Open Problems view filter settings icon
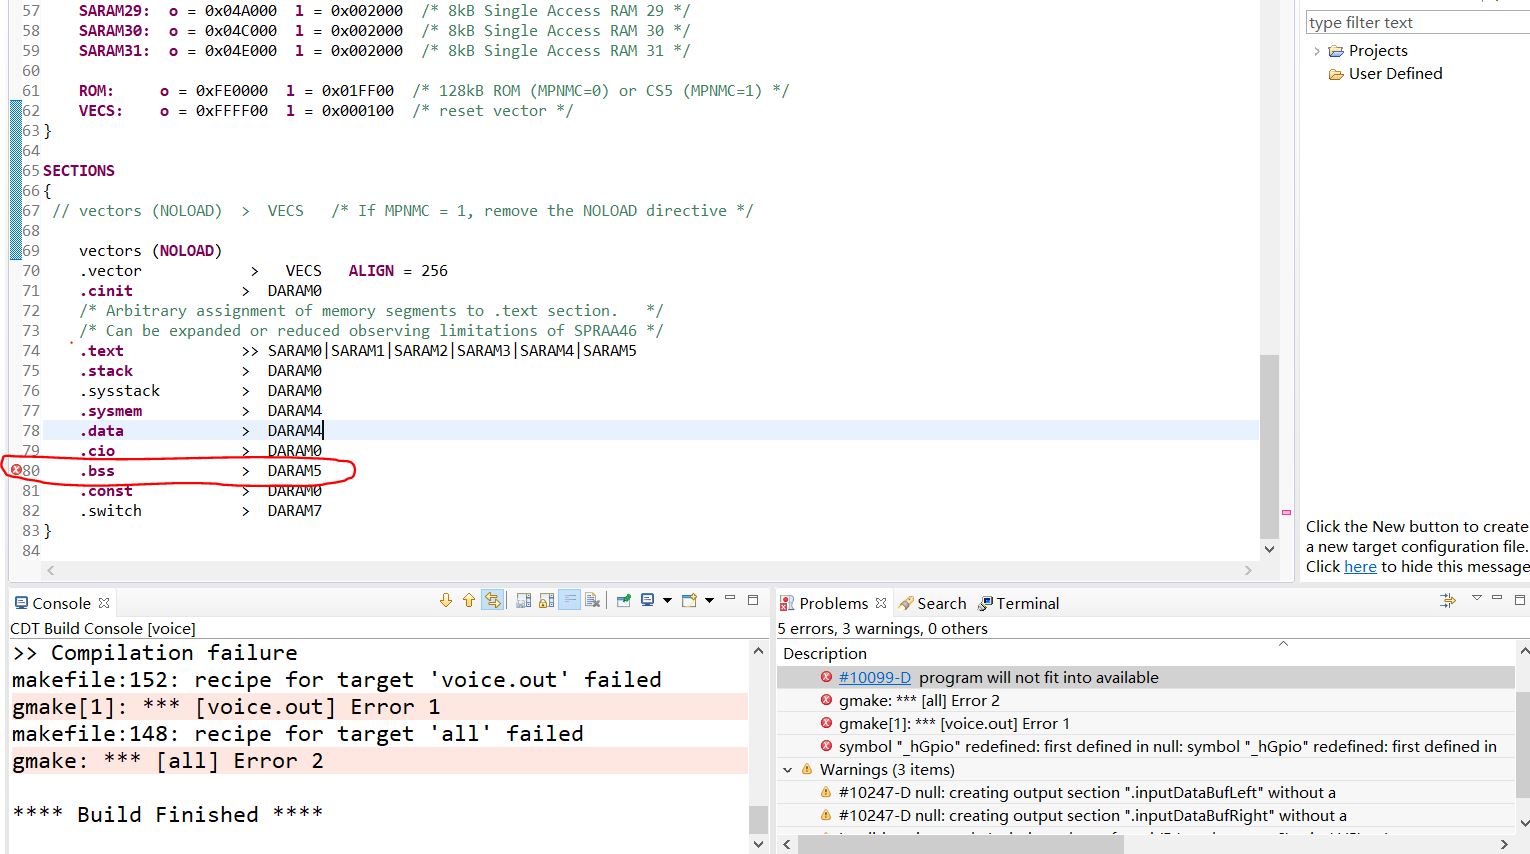1530x854 pixels. coord(1447,600)
